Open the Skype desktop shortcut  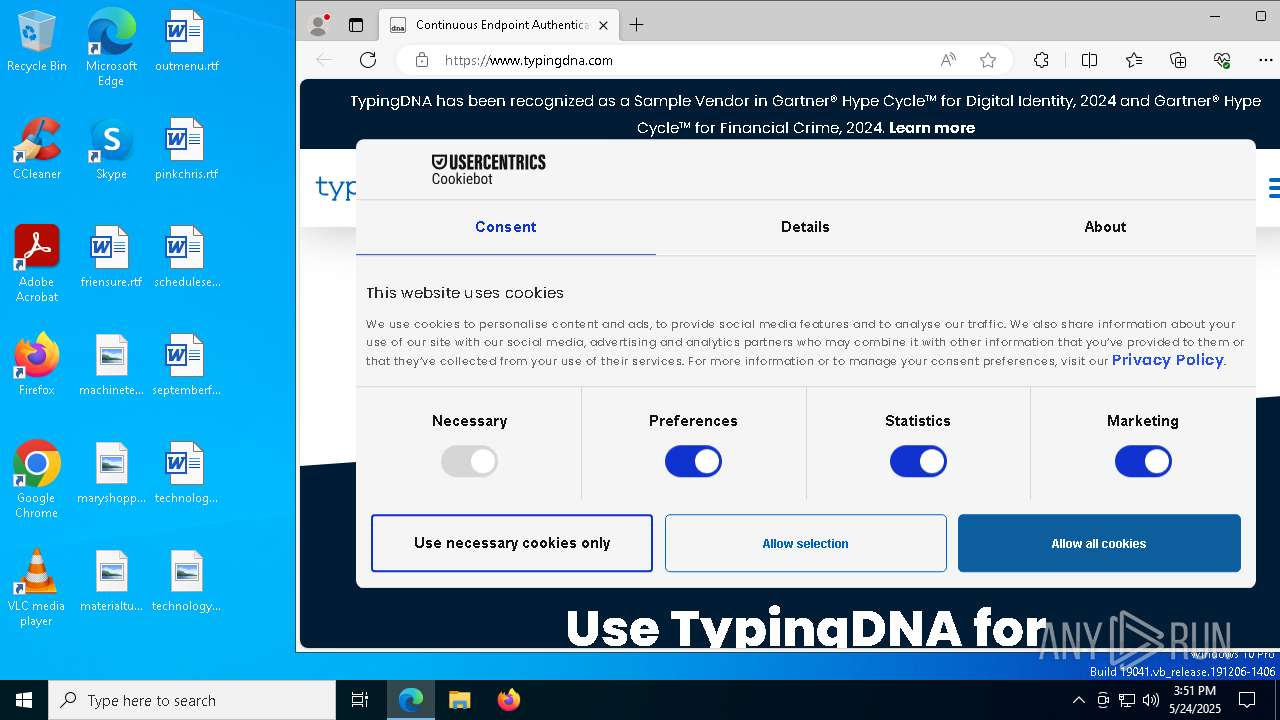pyautogui.click(x=111, y=150)
